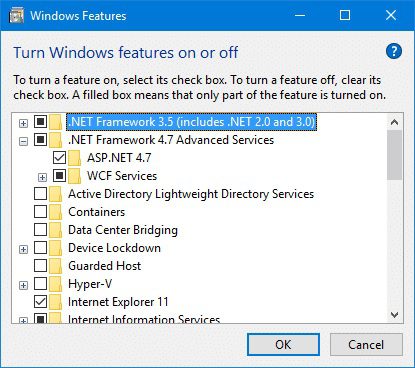Expand the WCF Services subtree
This screenshot has width=415, height=368.
click(42, 177)
